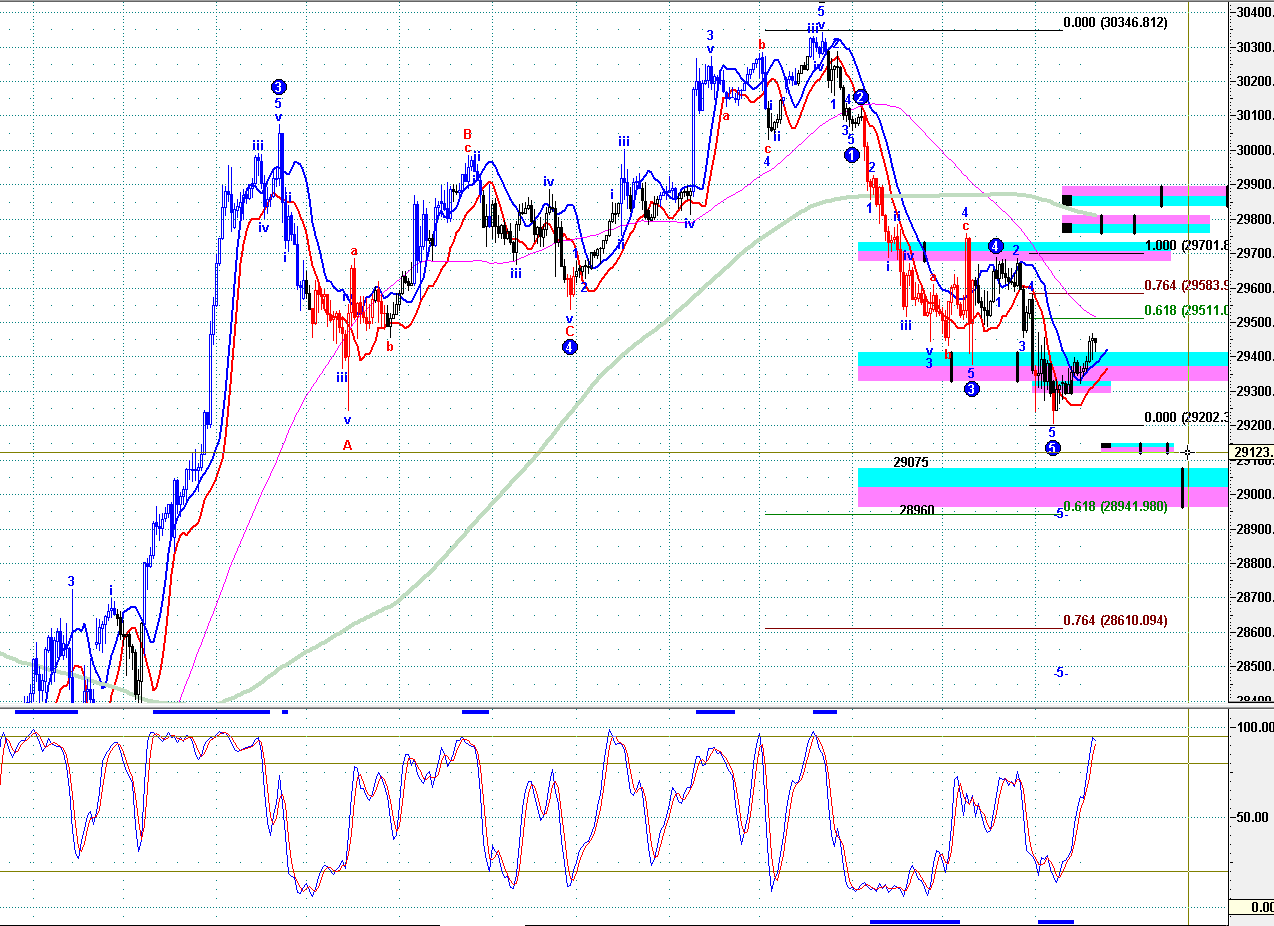
Task: Select the 29700 price axis label
Action: pos(1255,254)
